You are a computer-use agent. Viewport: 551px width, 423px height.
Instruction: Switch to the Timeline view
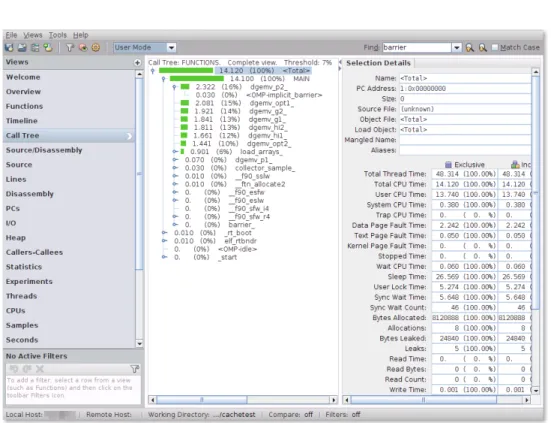[22, 121]
